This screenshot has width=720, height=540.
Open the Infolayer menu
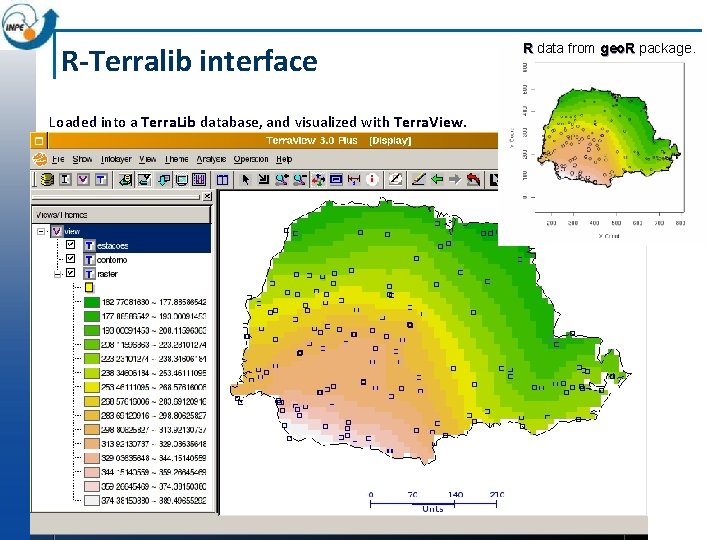pos(116,159)
